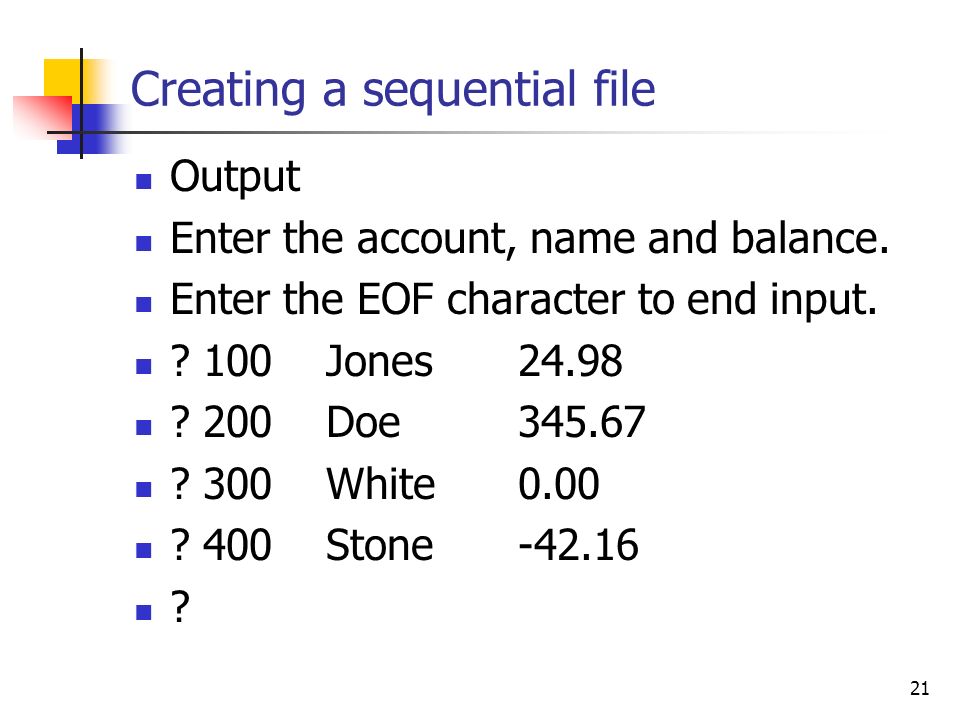Screen dimensions: 960x720
Task: Click the text 'Enter the EOF character to end input.'
Action: point(524,300)
